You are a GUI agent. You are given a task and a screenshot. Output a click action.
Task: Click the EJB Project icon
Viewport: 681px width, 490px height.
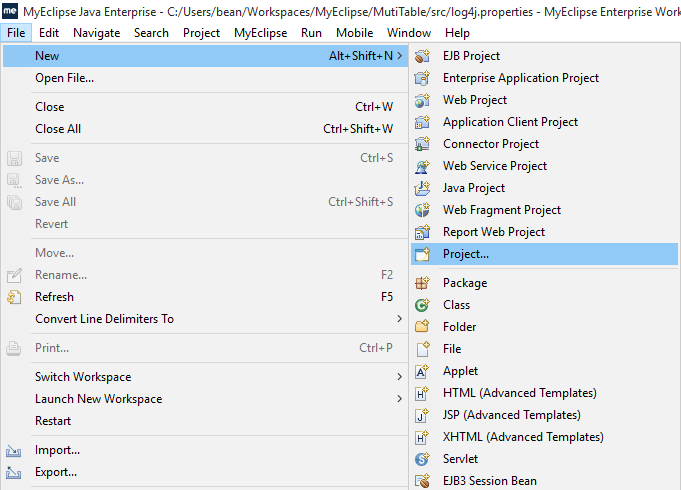(423, 56)
